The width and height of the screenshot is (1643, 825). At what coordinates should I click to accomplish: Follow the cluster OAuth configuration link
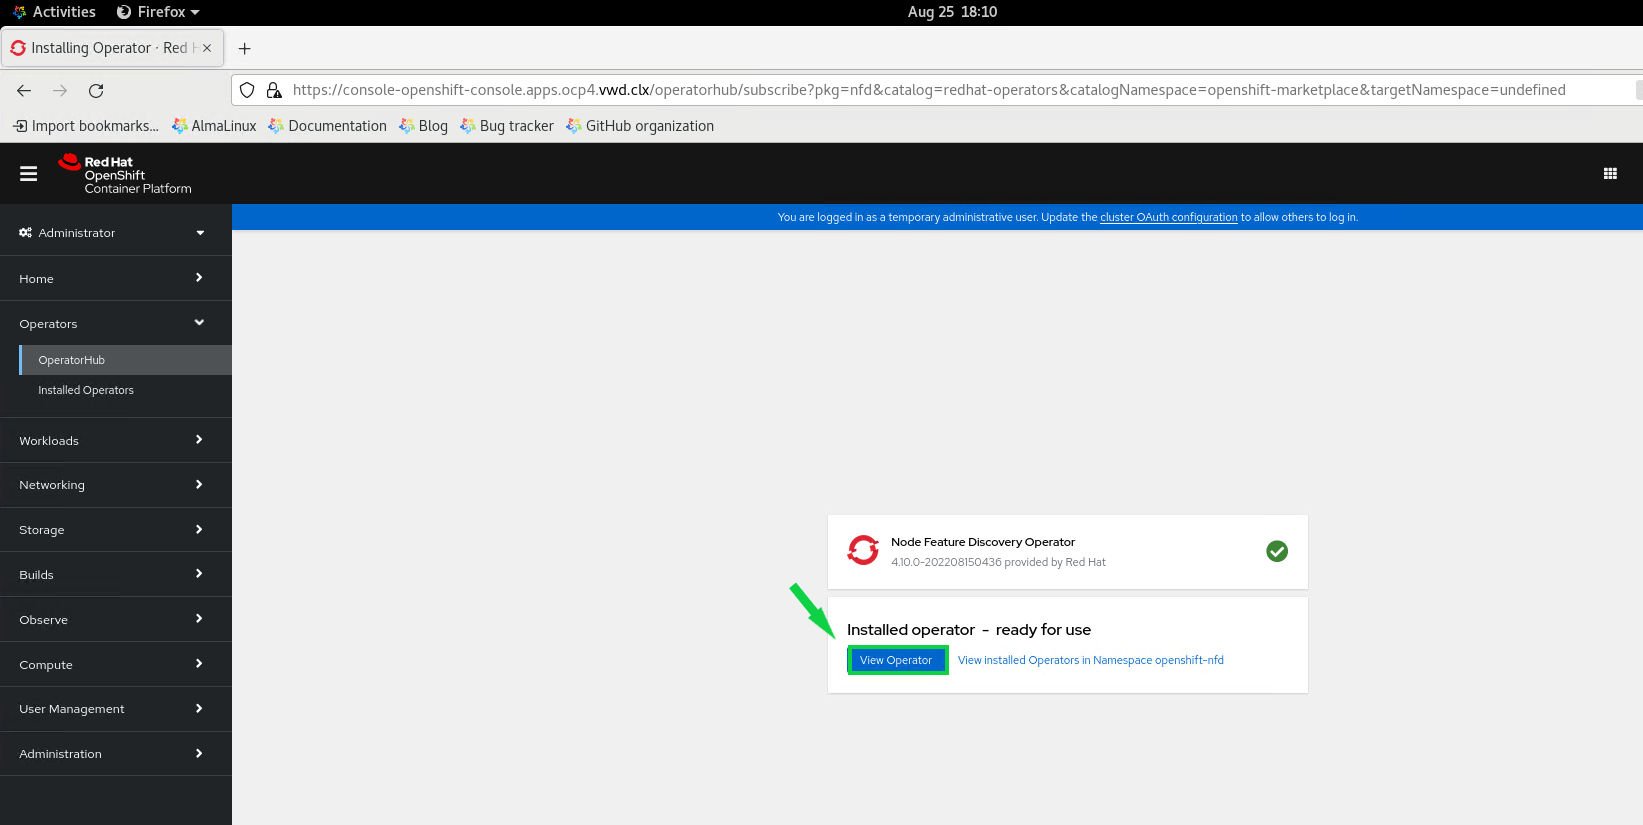[x=1169, y=217]
